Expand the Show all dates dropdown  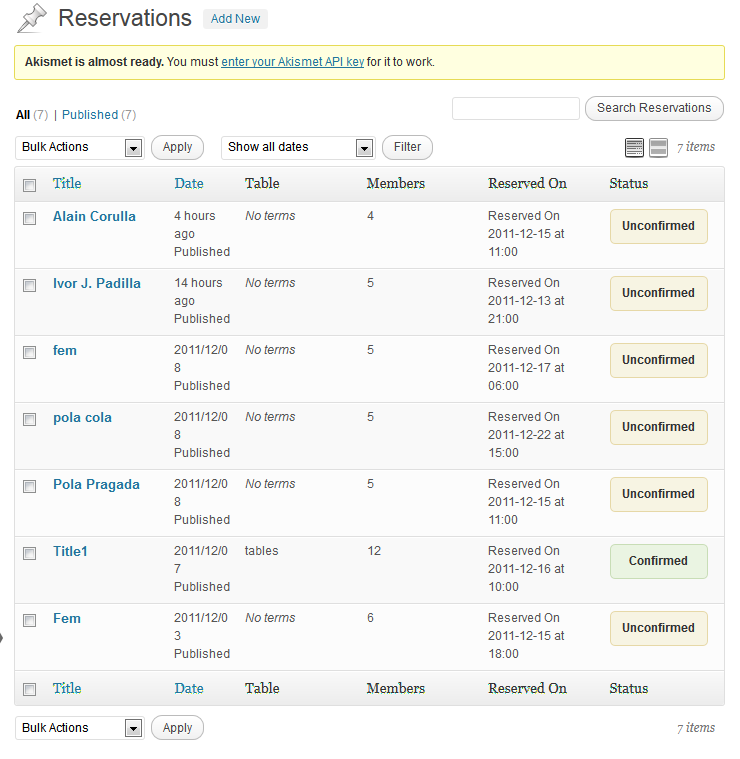[x=297, y=147]
